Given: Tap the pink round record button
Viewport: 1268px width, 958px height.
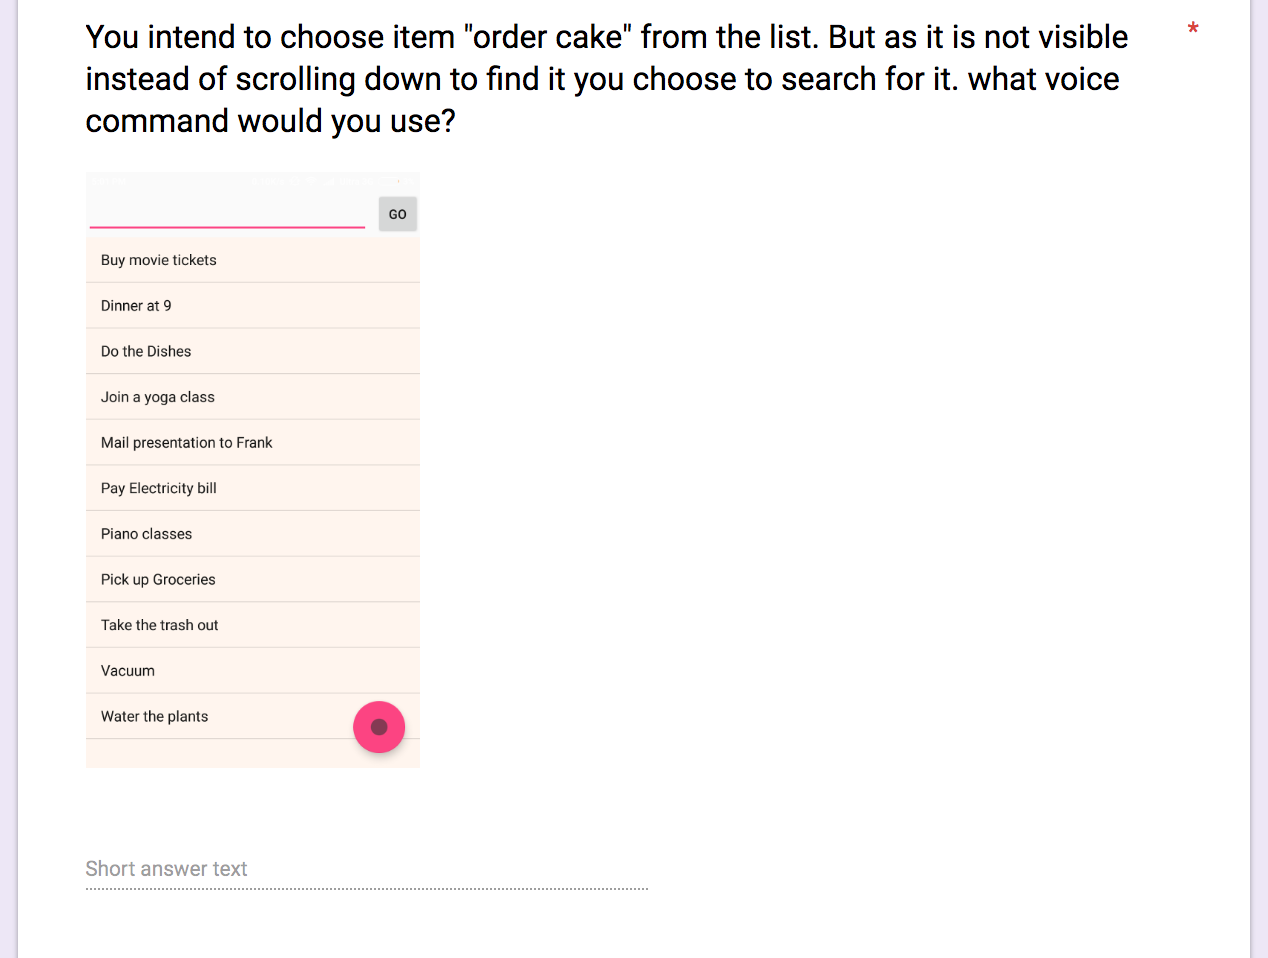Looking at the screenshot, I should point(379,727).
